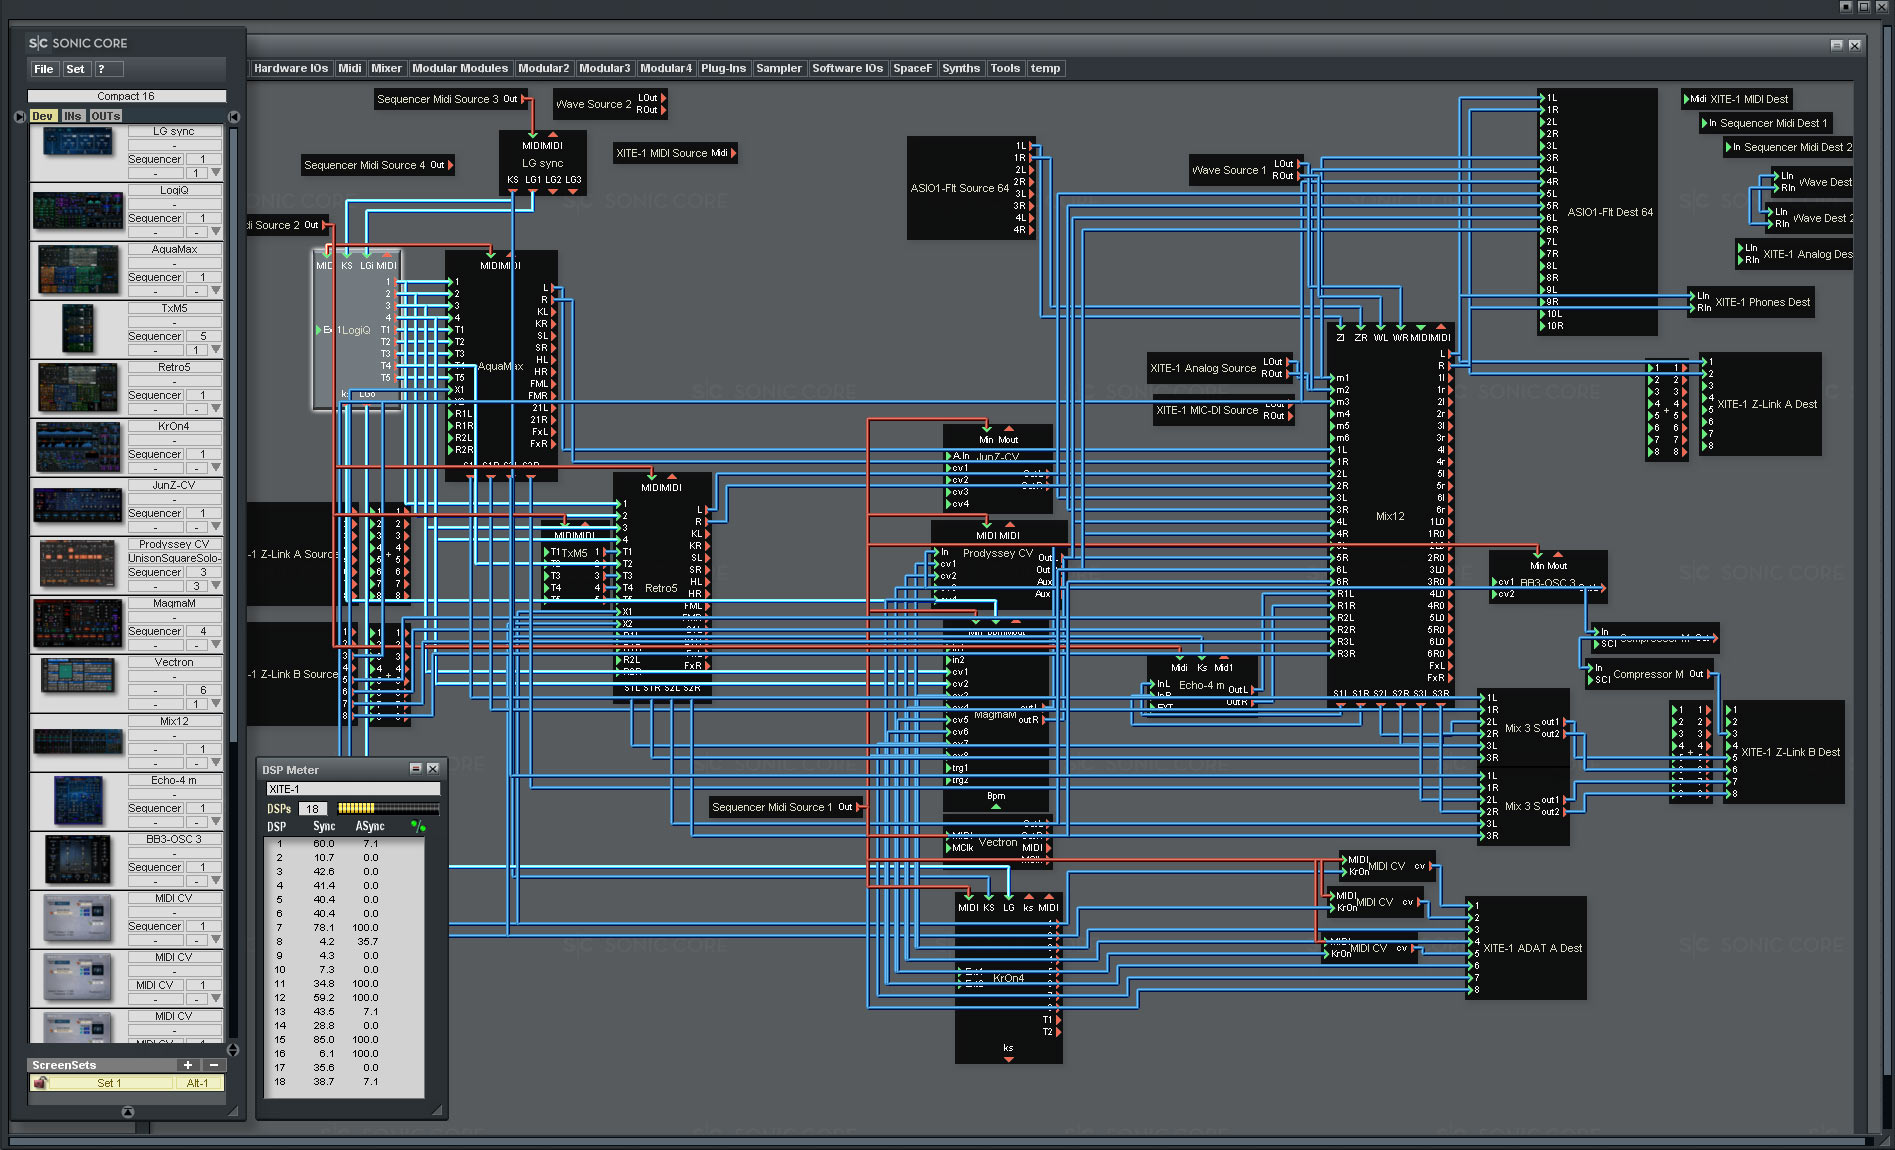Expand the LG sync device dropdown arrow
This screenshot has height=1150, width=1895.
pyautogui.click(x=216, y=173)
